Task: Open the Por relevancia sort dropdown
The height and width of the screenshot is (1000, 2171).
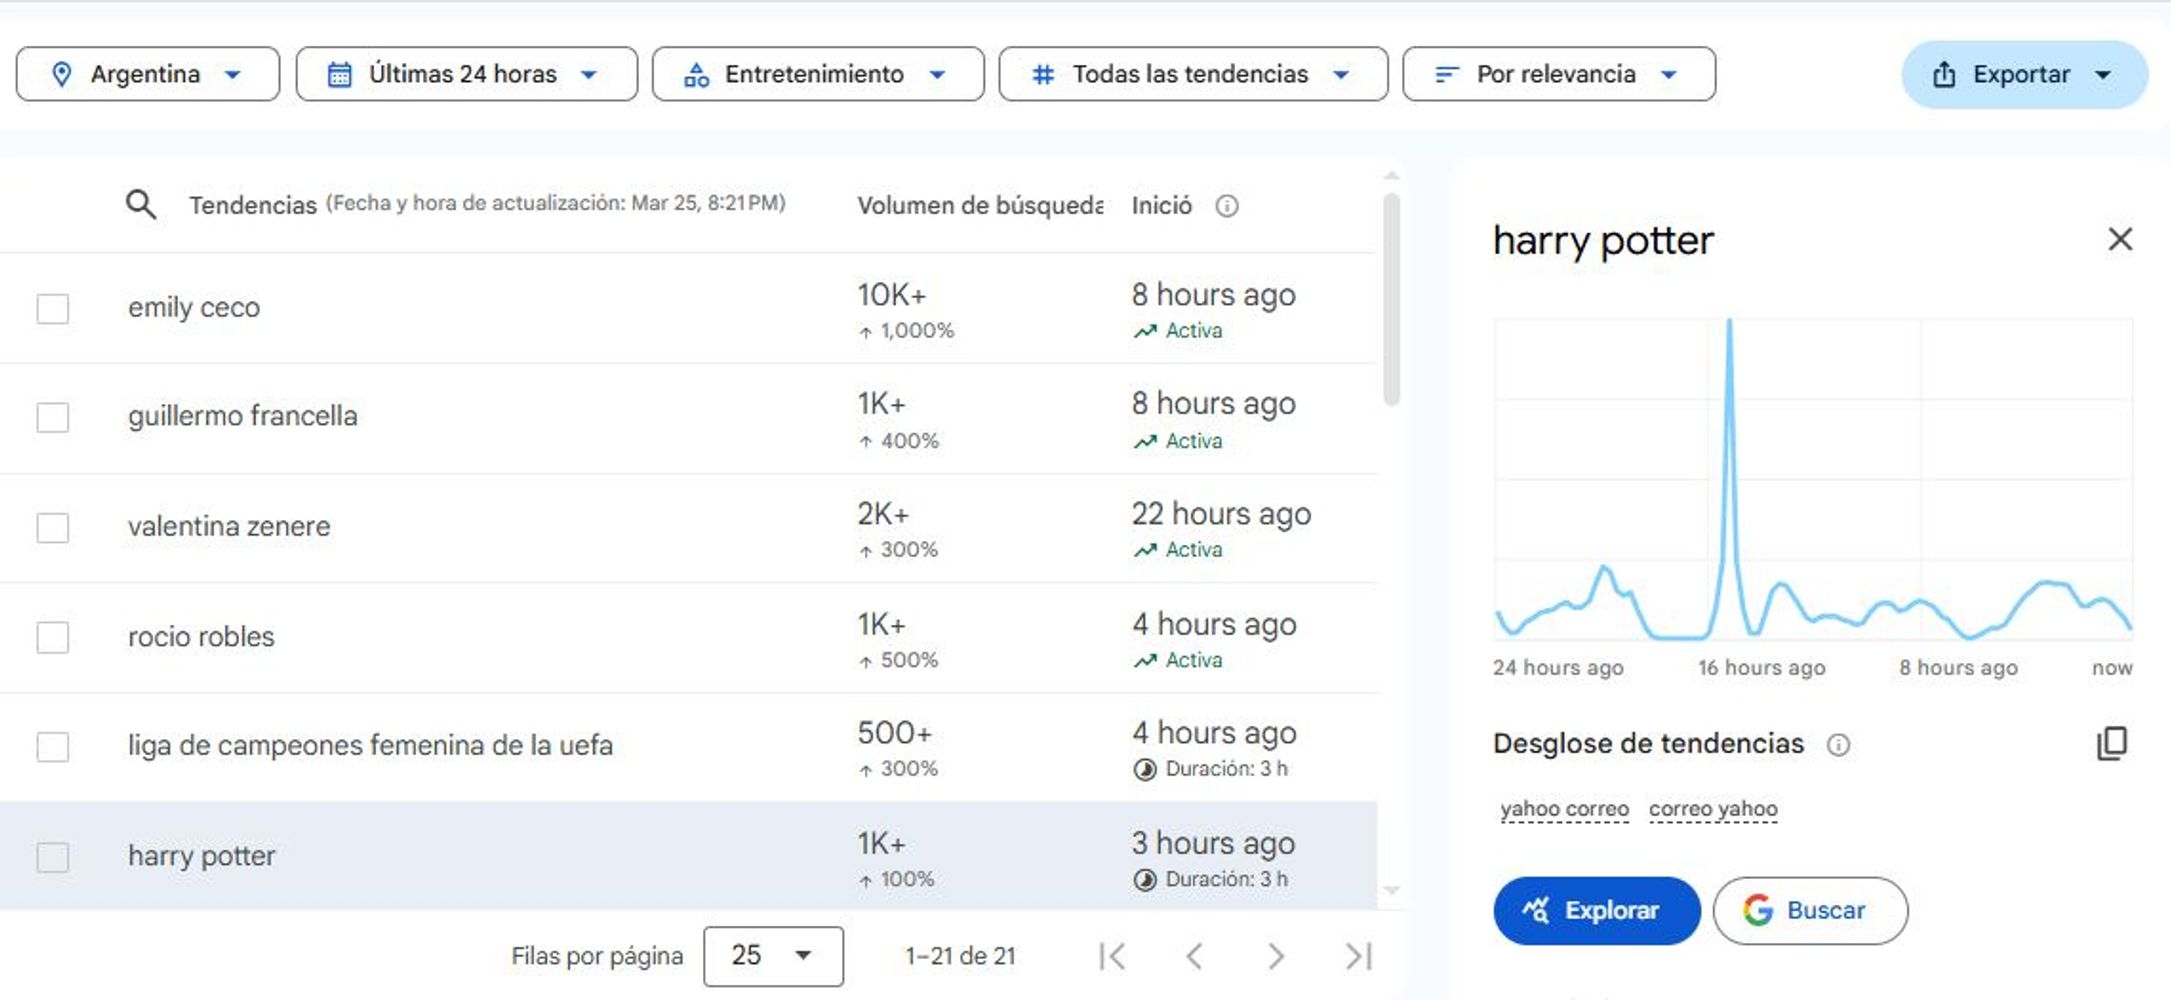Action: tap(1559, 74)
